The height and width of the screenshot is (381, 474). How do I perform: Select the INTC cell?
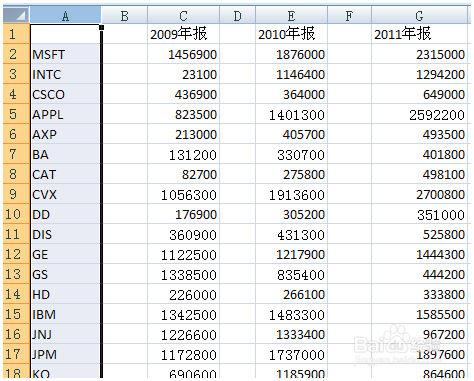tap(65, 74)
